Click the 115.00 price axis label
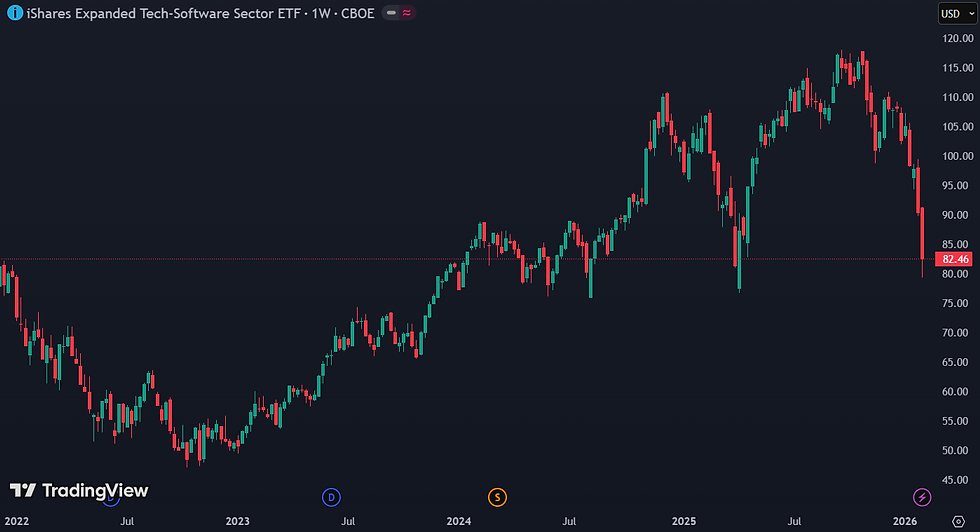Image resolution: width=980 pixels, height=532 pixels. [958, 68]
